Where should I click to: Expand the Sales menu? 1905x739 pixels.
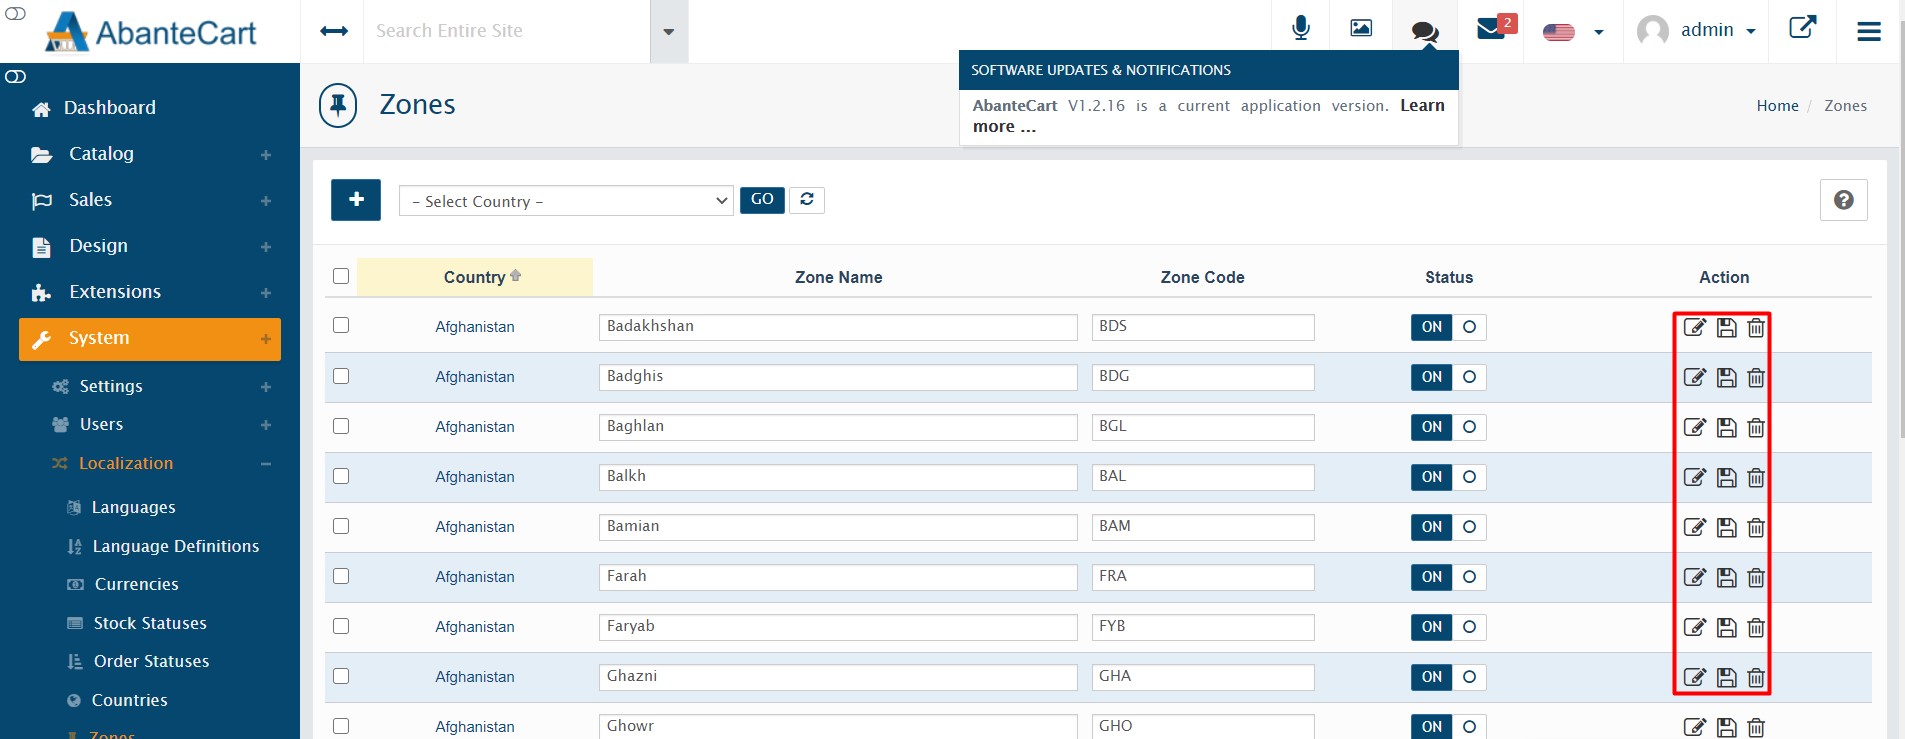click(151, 200)
